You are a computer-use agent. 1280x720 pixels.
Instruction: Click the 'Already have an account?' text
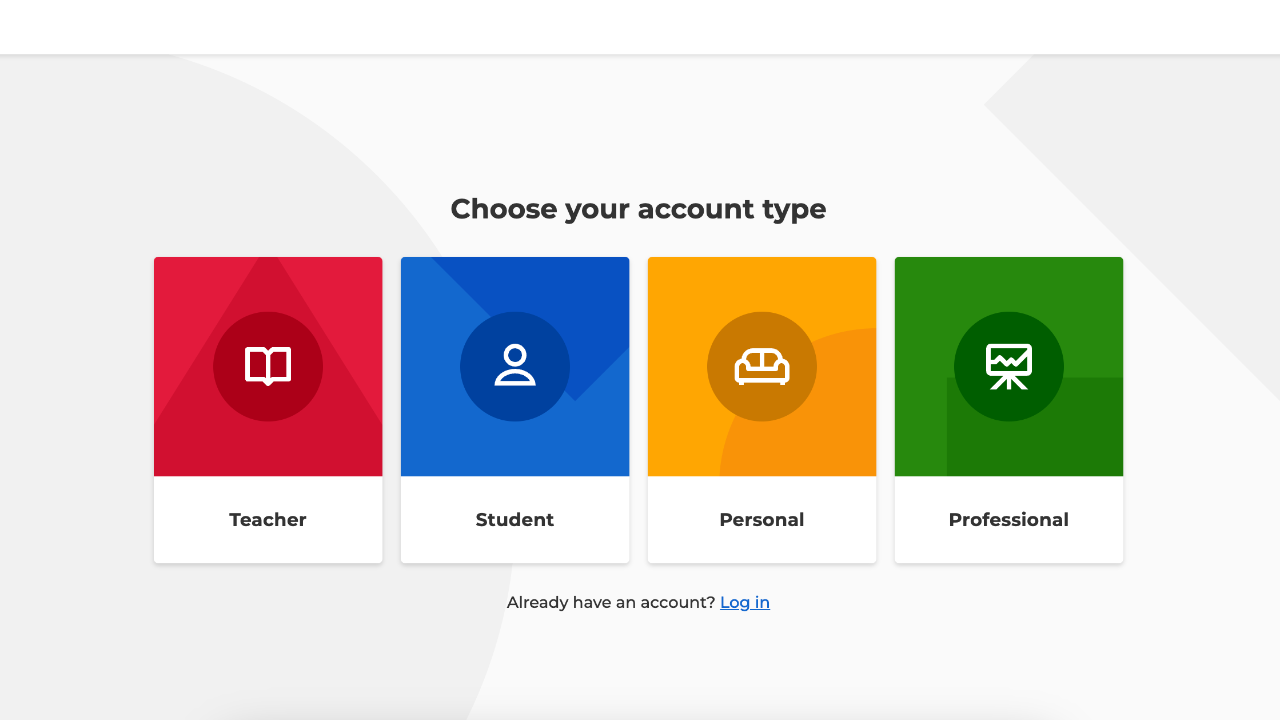tap(611, 602)
